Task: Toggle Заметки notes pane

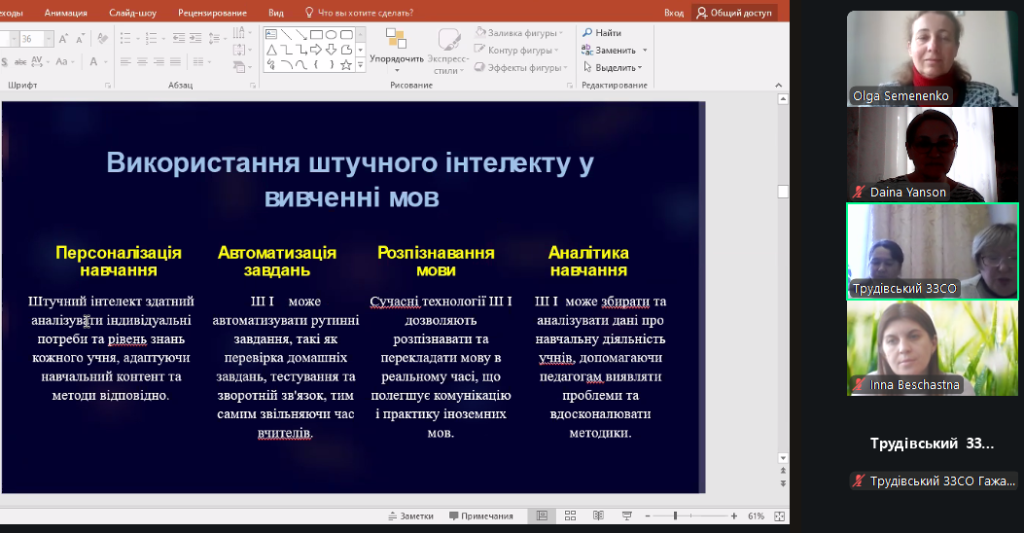Action: [411, 516]
